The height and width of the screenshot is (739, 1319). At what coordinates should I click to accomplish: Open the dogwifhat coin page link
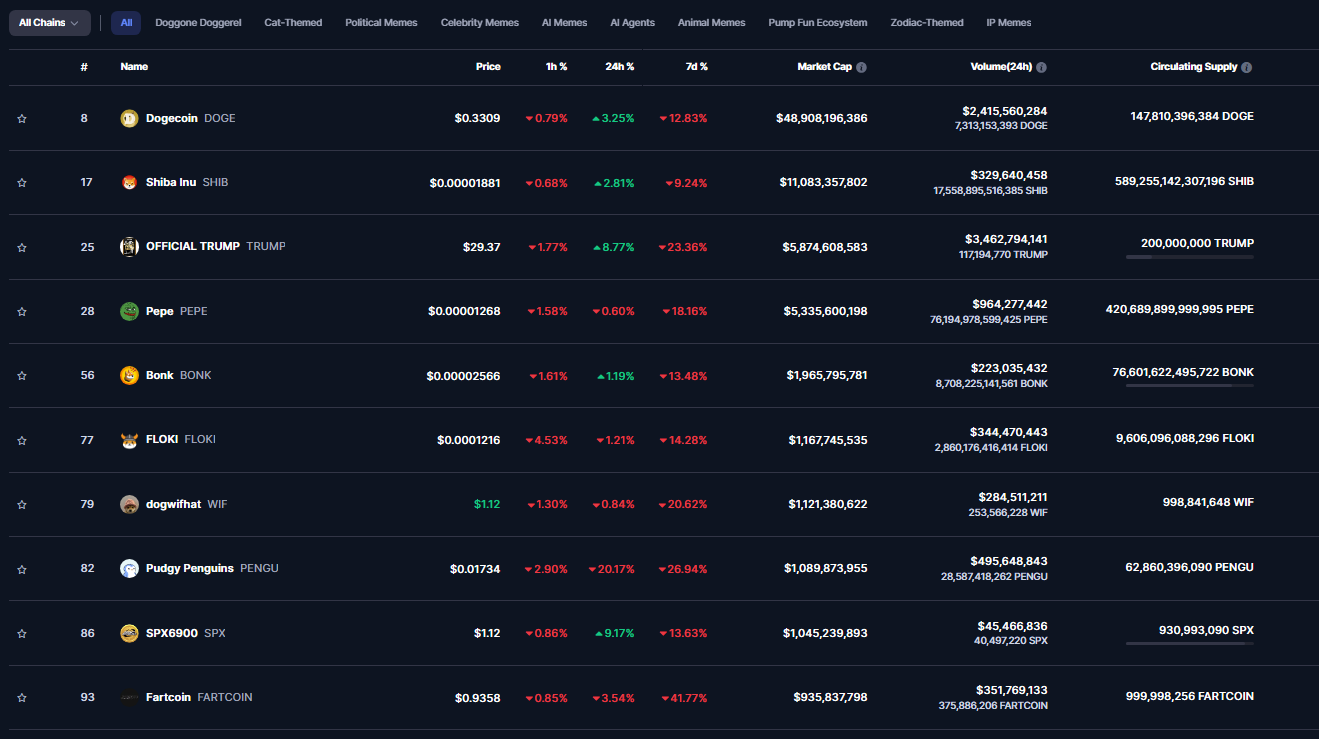coord(173,504)
